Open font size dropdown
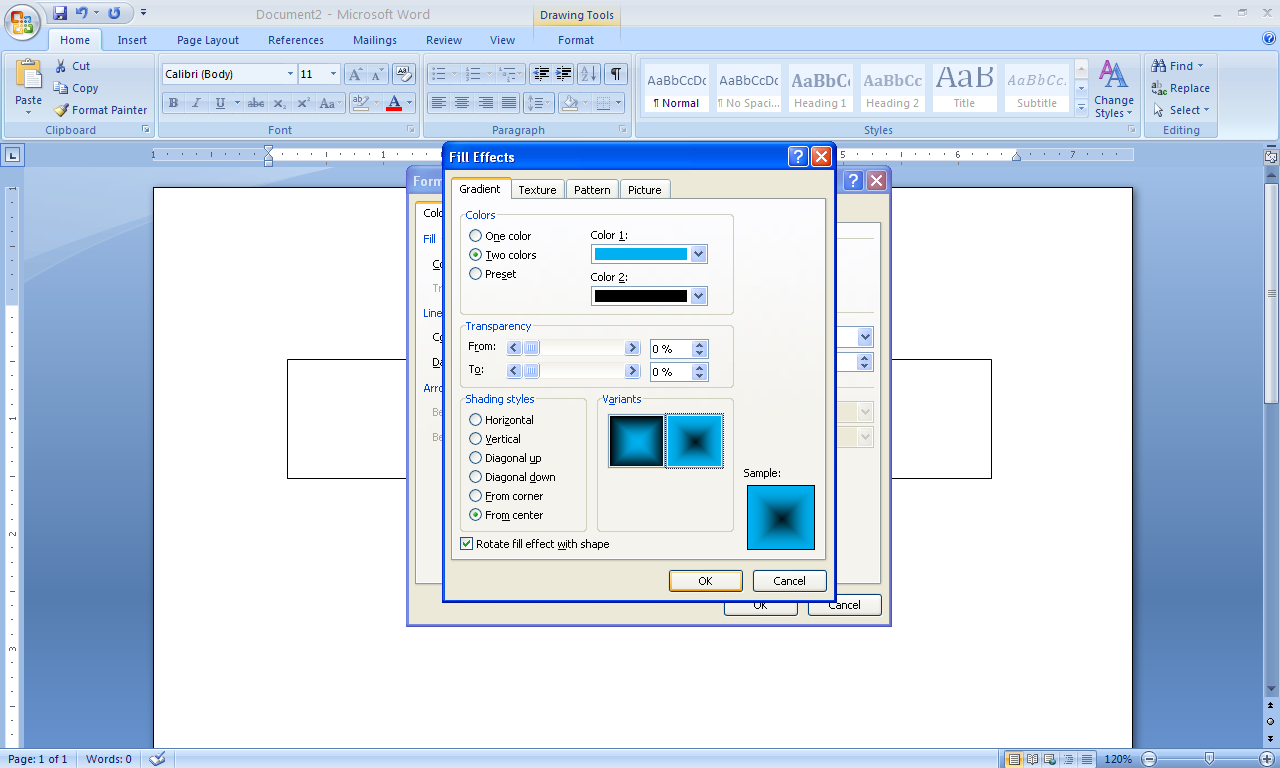 (x=334, y=74)
